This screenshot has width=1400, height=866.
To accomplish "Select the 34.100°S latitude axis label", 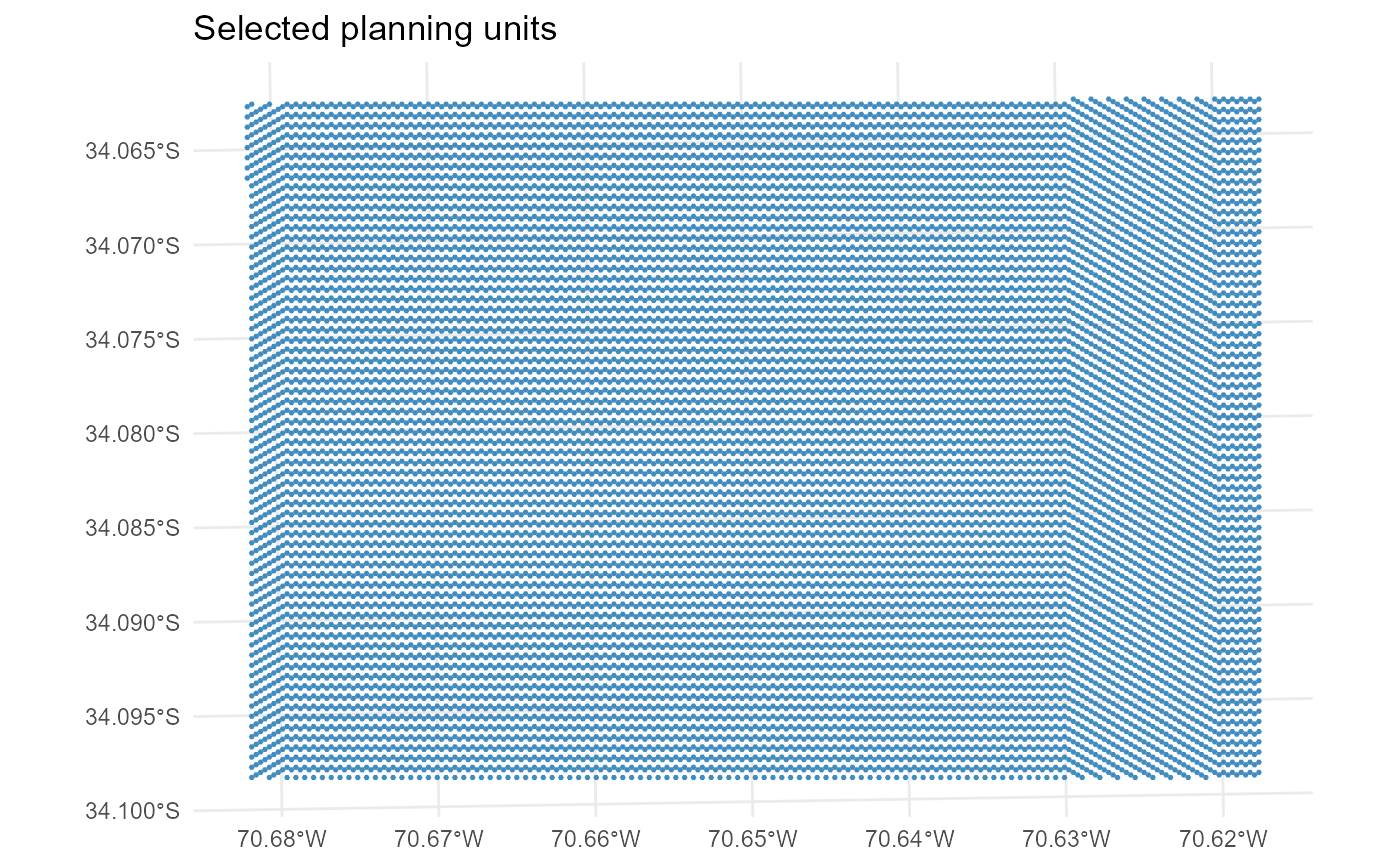I will [x=132, y=811].
